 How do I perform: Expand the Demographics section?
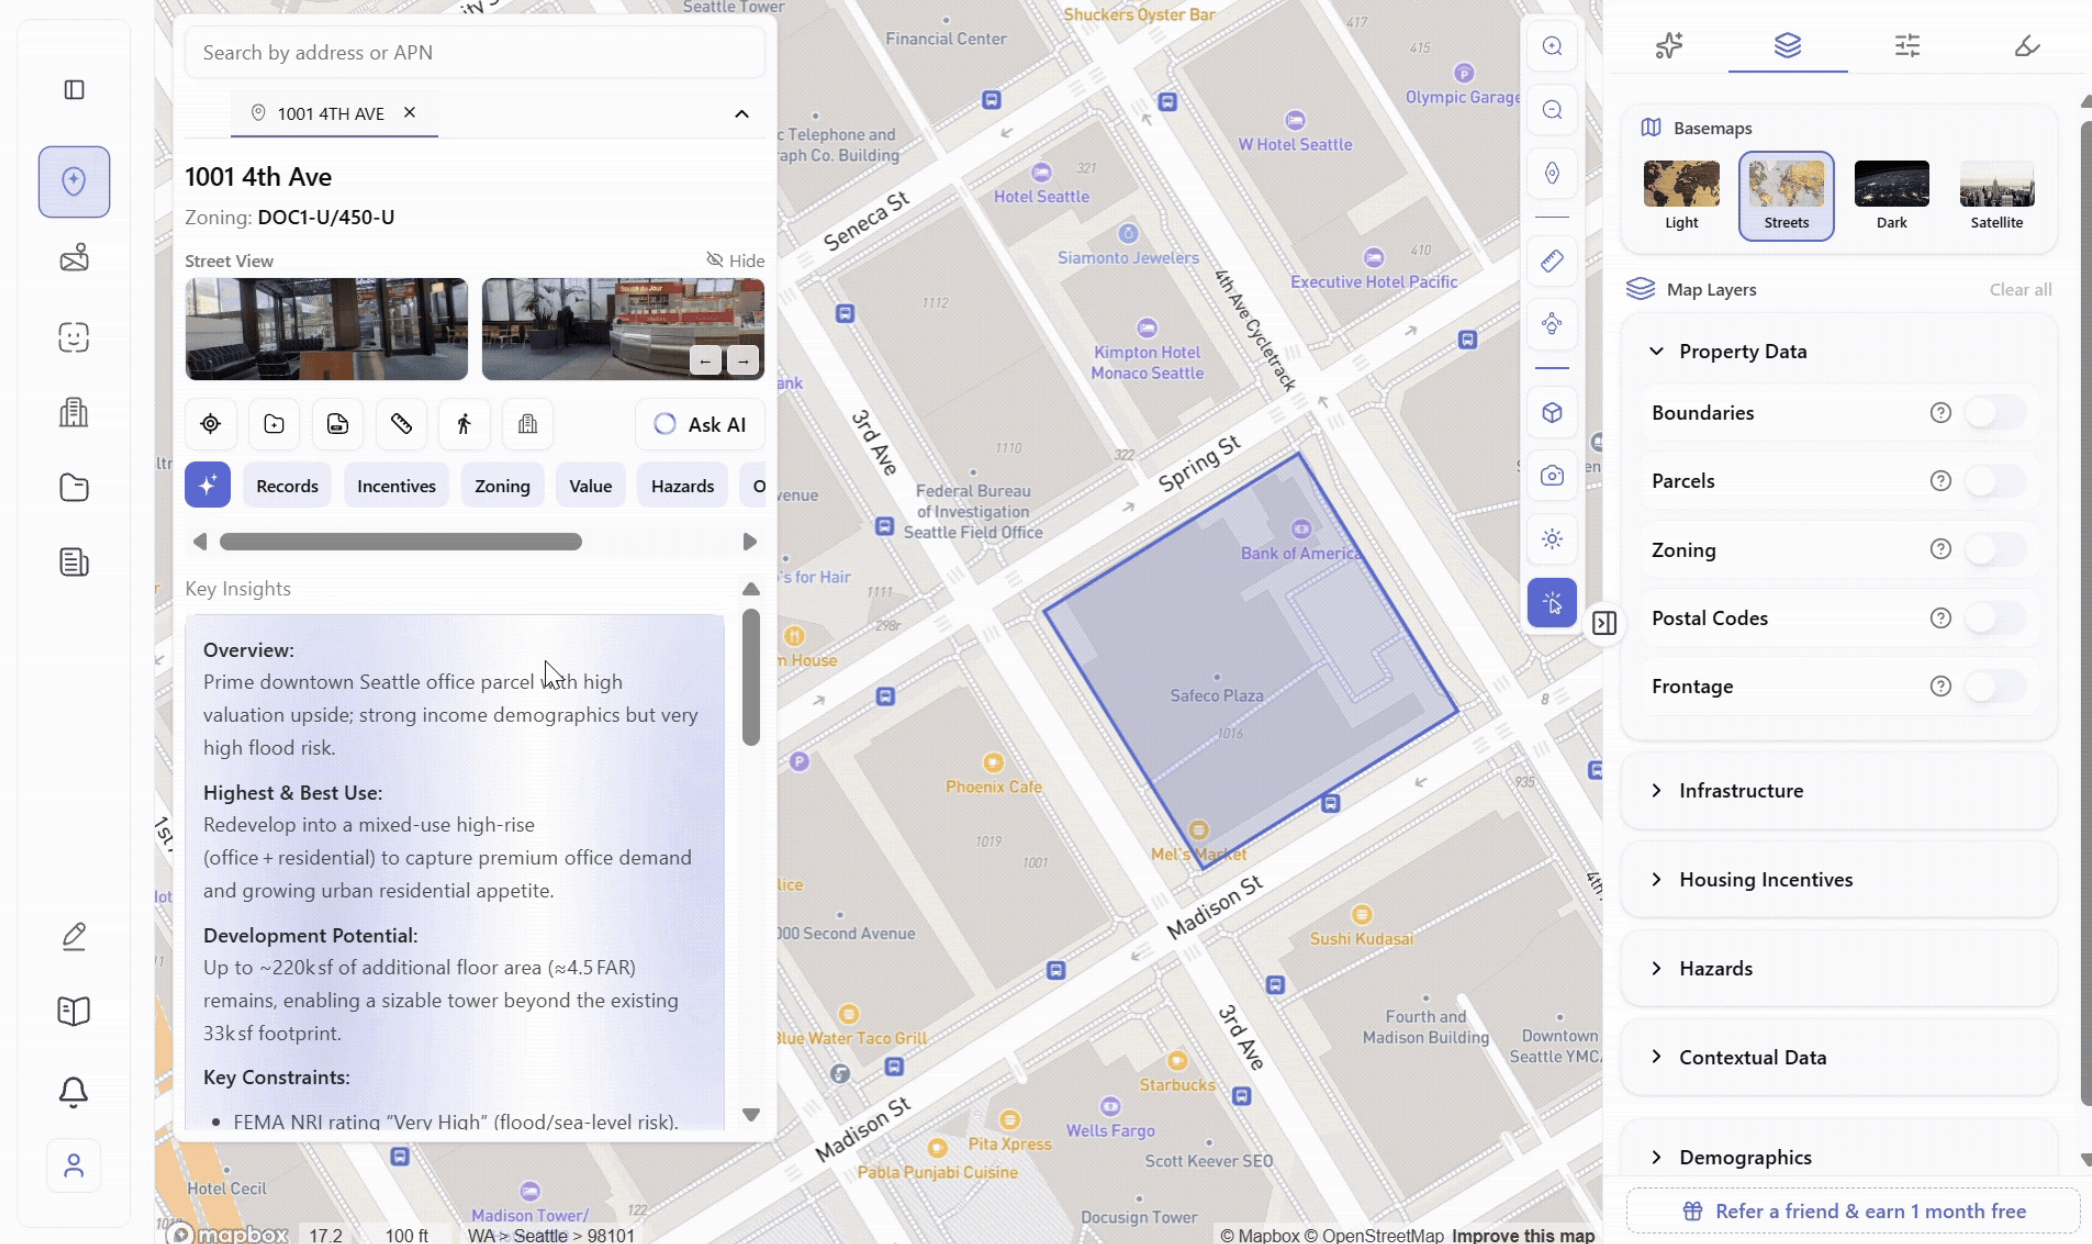1838,1157
